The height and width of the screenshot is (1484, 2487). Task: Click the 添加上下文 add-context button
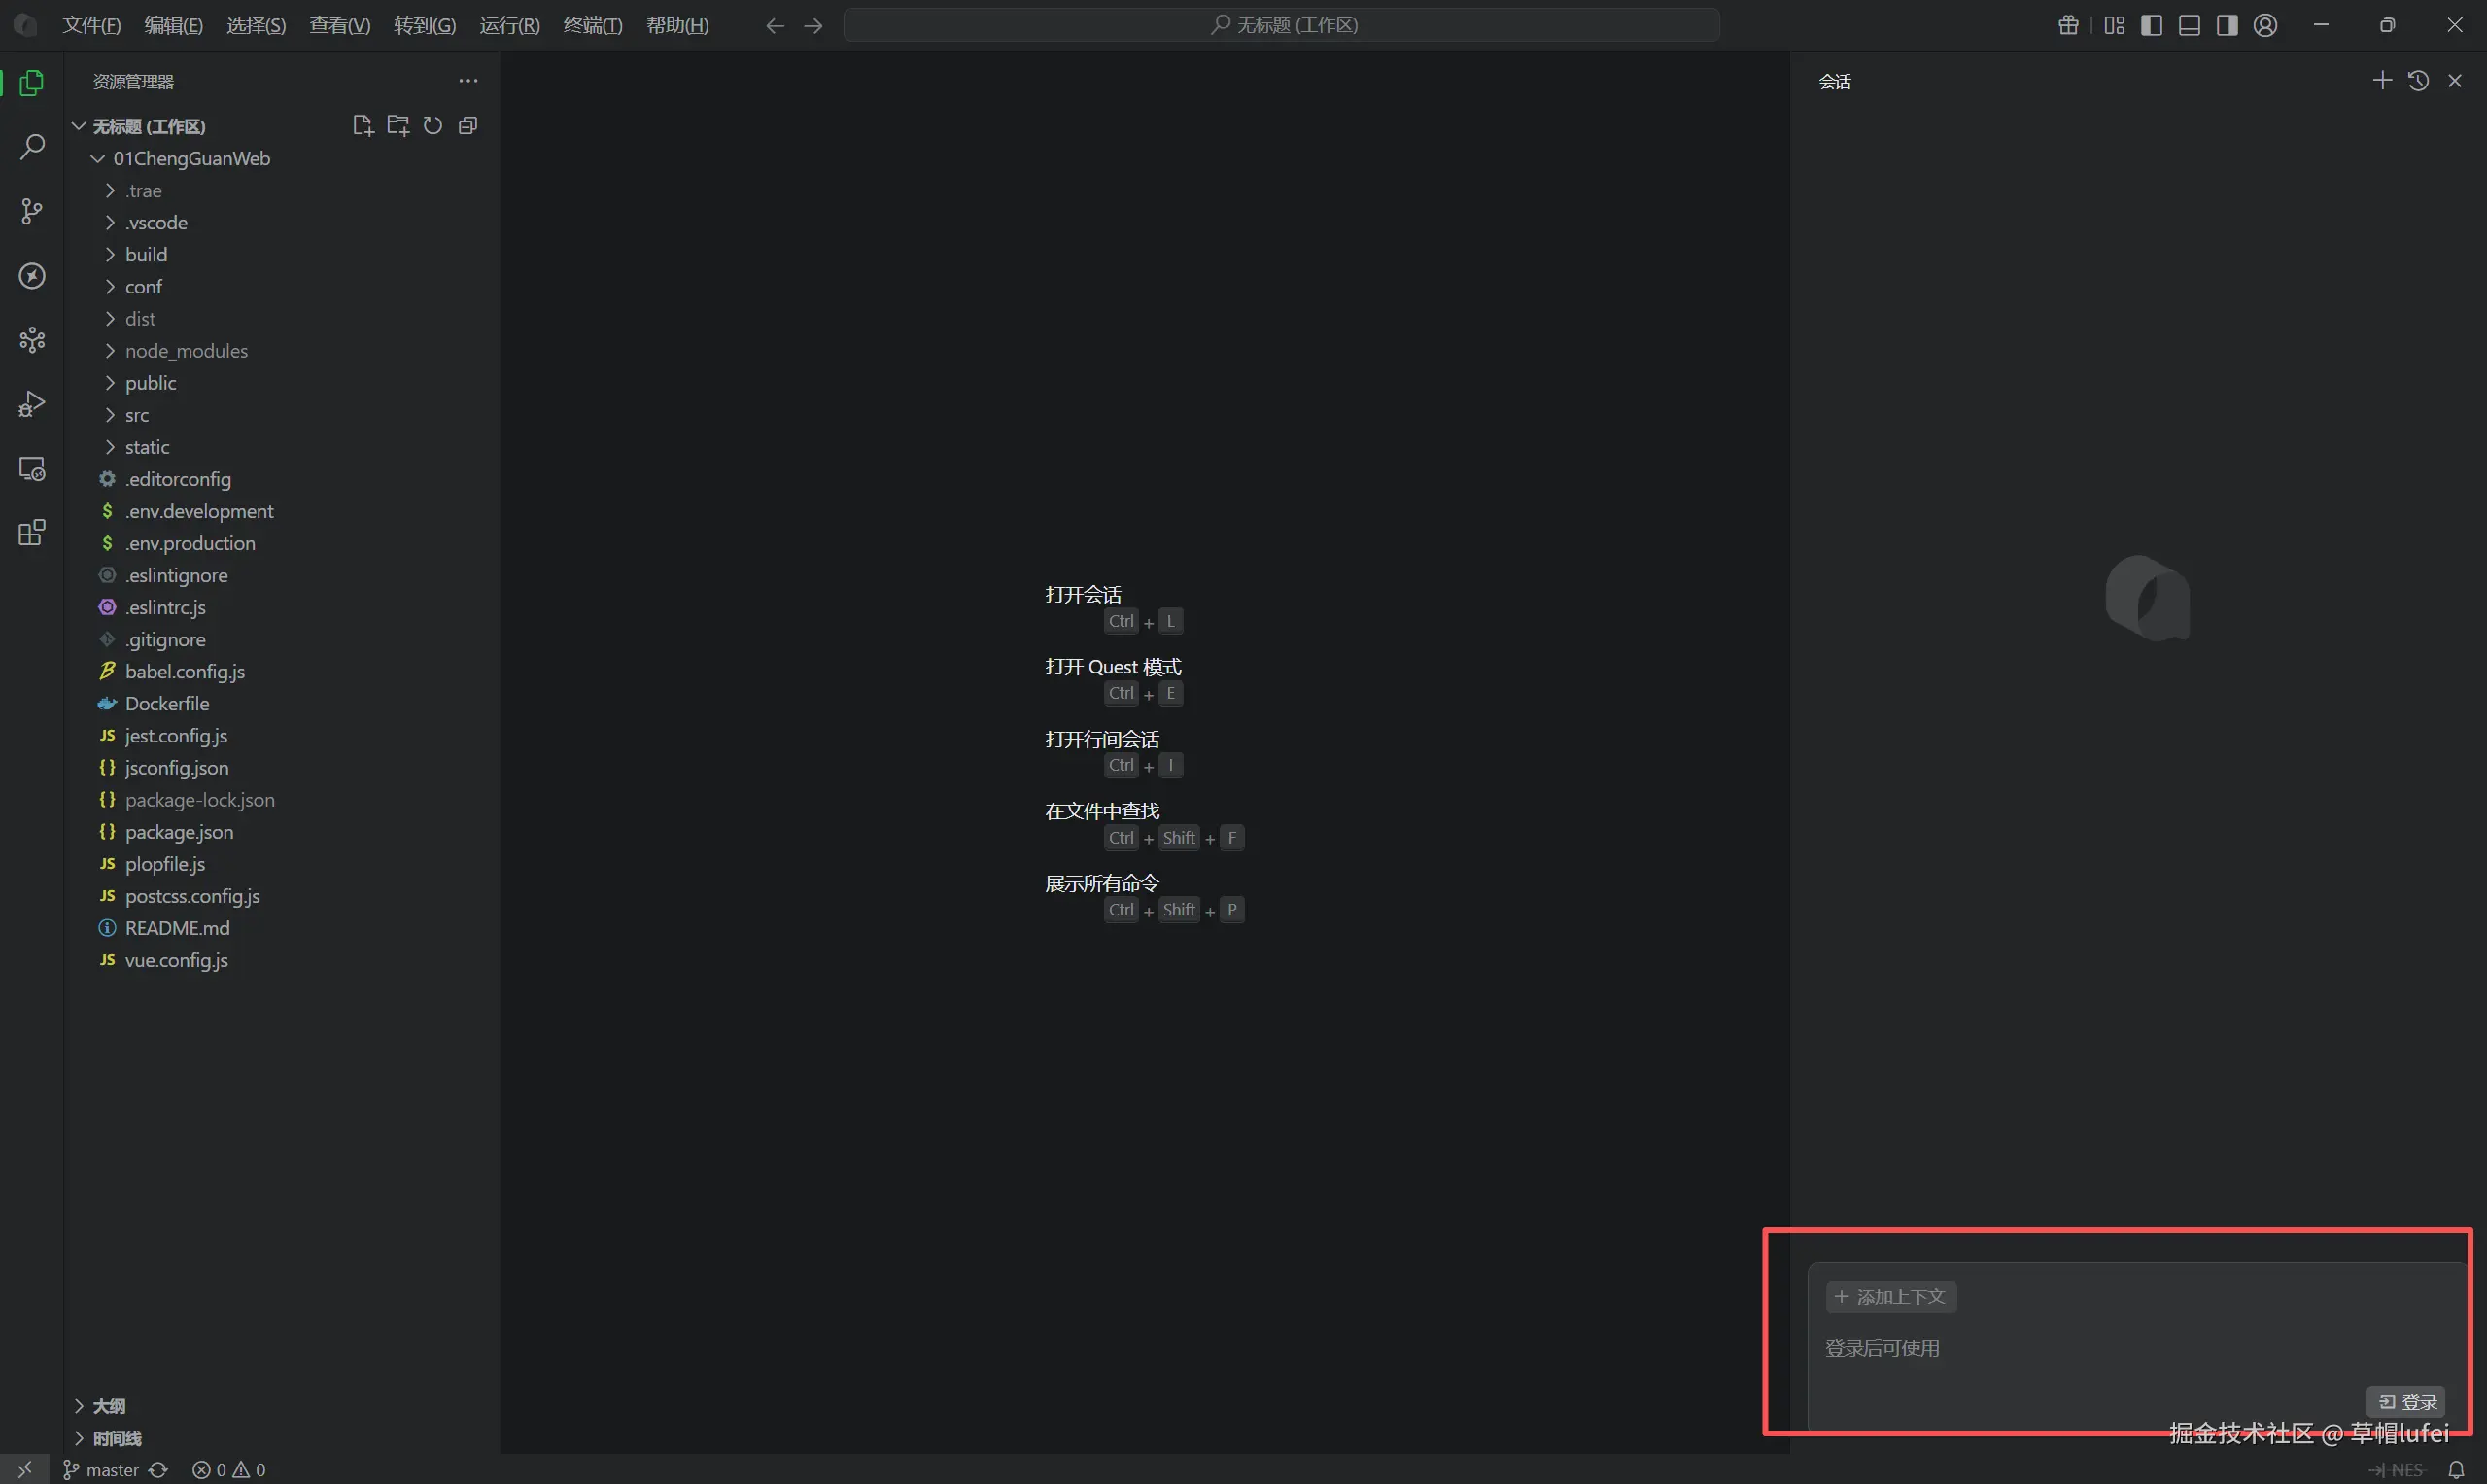1890,1297
